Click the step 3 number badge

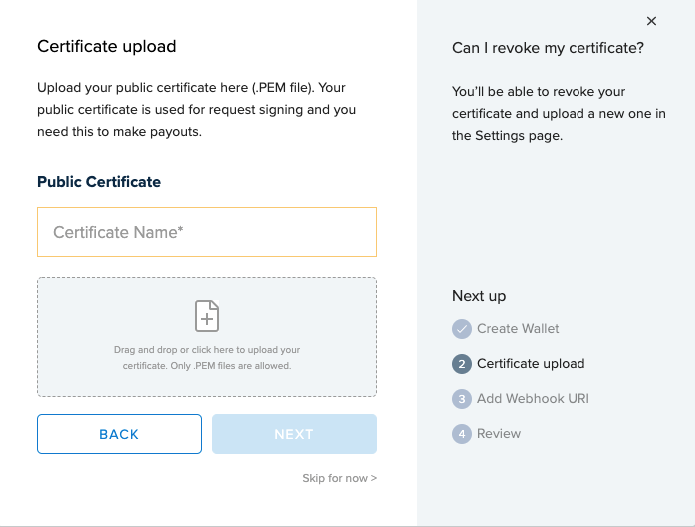coord(461,399)
